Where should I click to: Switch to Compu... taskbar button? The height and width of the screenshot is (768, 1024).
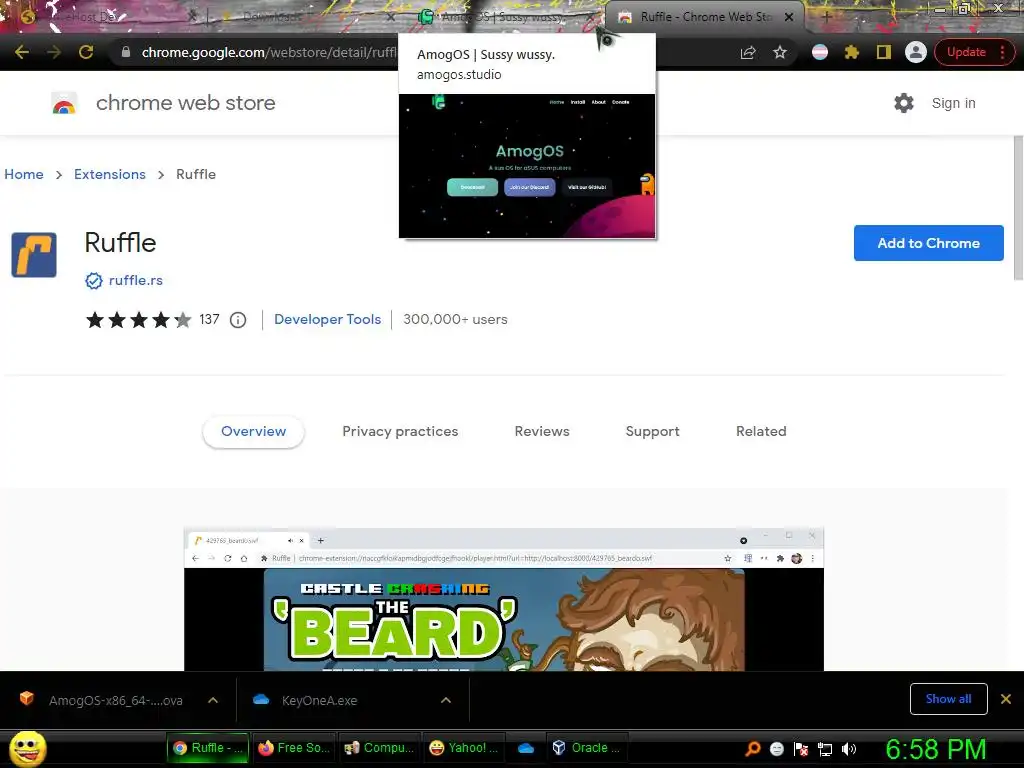coord(380,748)
